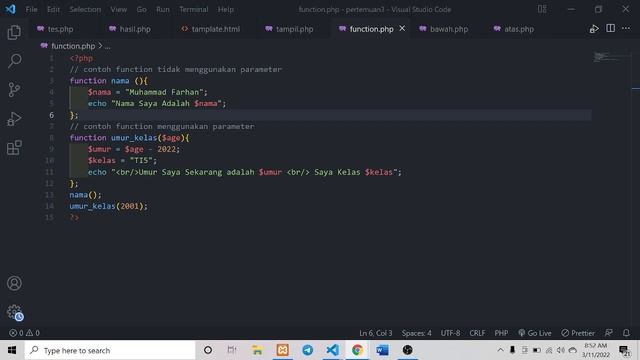Open Cortana circle on taskbar
This screenshot has height=360, width=640.
pyautogui.click(x=208, y=350)
